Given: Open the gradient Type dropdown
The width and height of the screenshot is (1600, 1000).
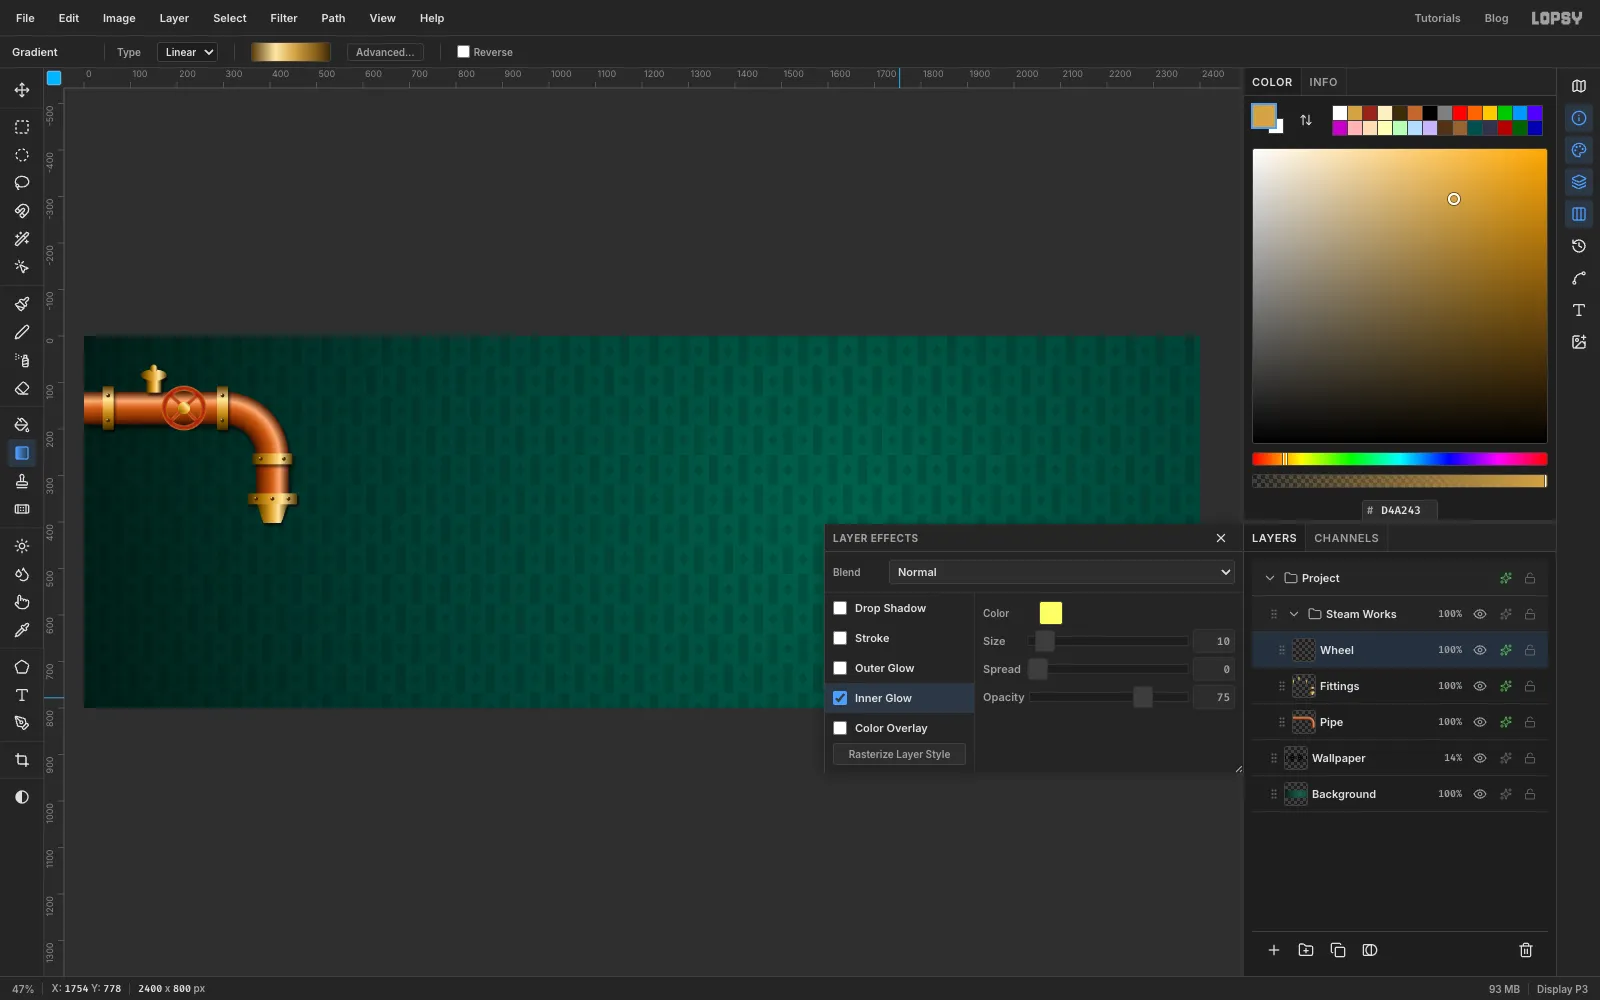Looking at the screenshot, I should tap(187, 52).
